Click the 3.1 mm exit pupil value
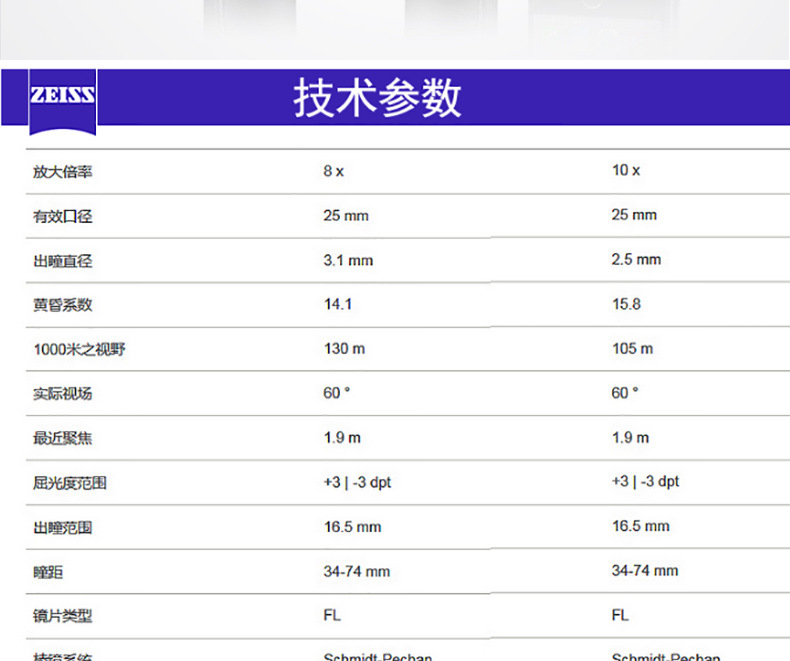The width and height of the screenshot is (790, 661). (348, 260)
